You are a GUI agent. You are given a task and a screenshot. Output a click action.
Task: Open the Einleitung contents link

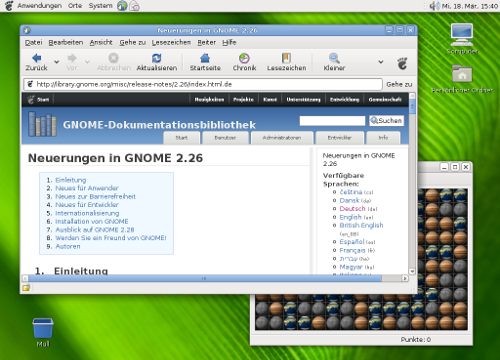point(71,180)
